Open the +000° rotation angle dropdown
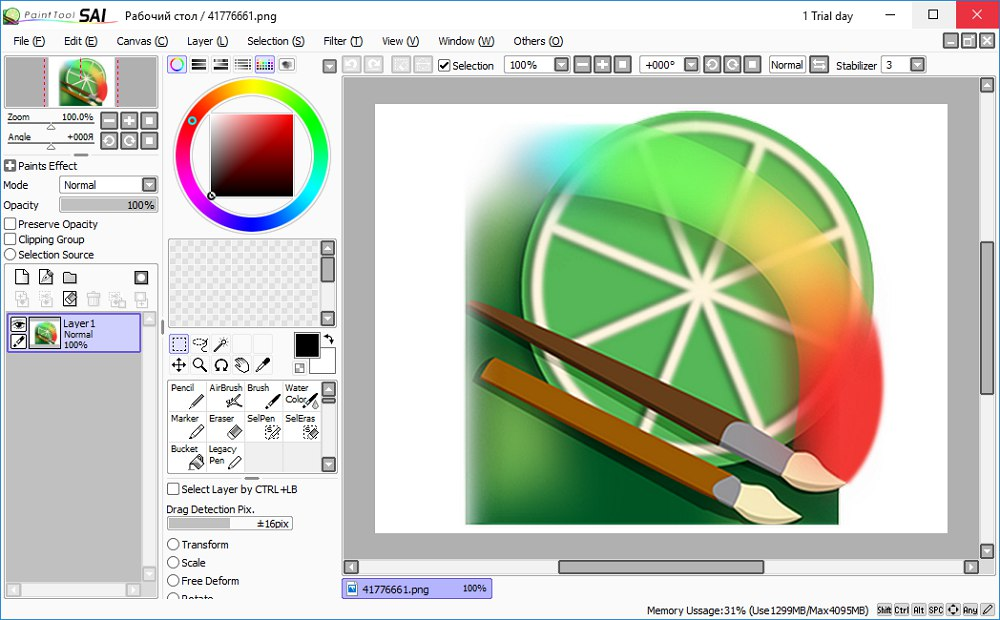The height and width of the screenshot is (620, 1000). click(x=691, y=64)
